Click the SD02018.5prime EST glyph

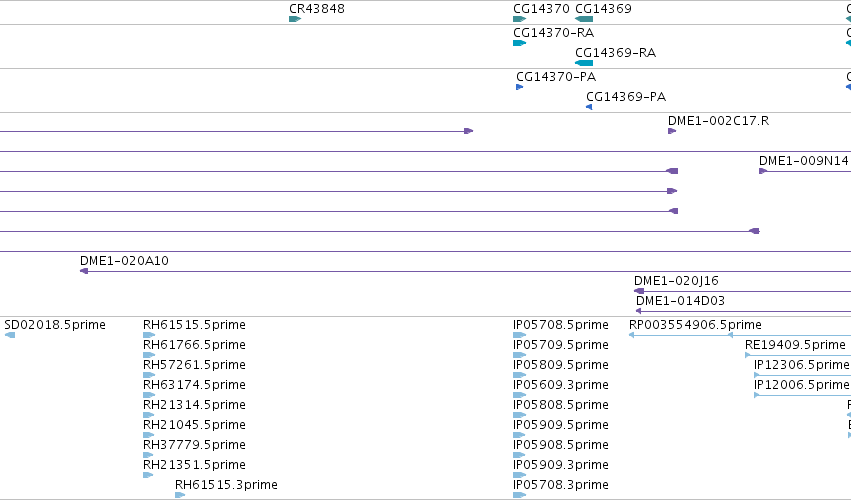pos(10,335)
